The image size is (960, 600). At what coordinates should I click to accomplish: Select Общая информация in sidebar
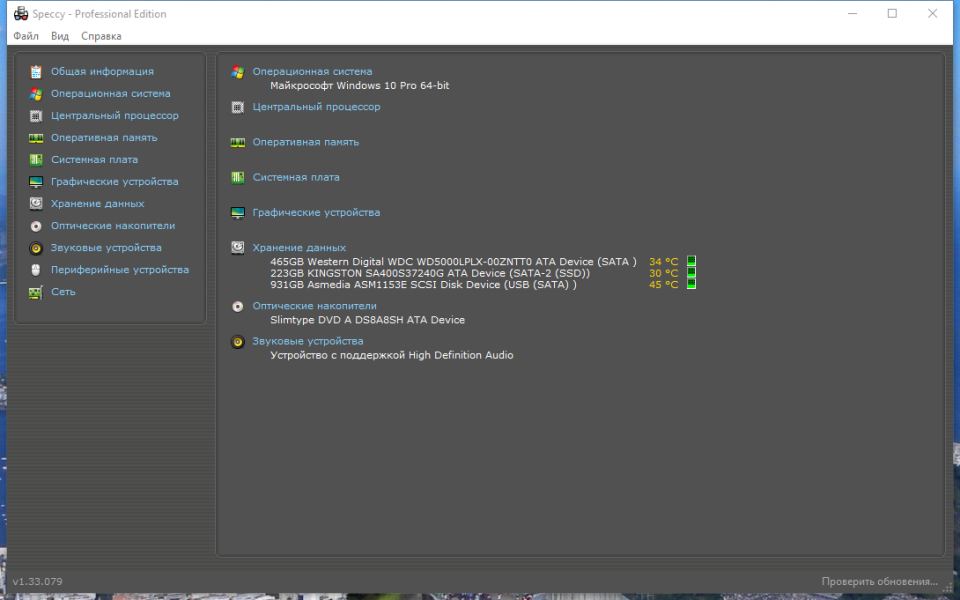pos(102,72)
